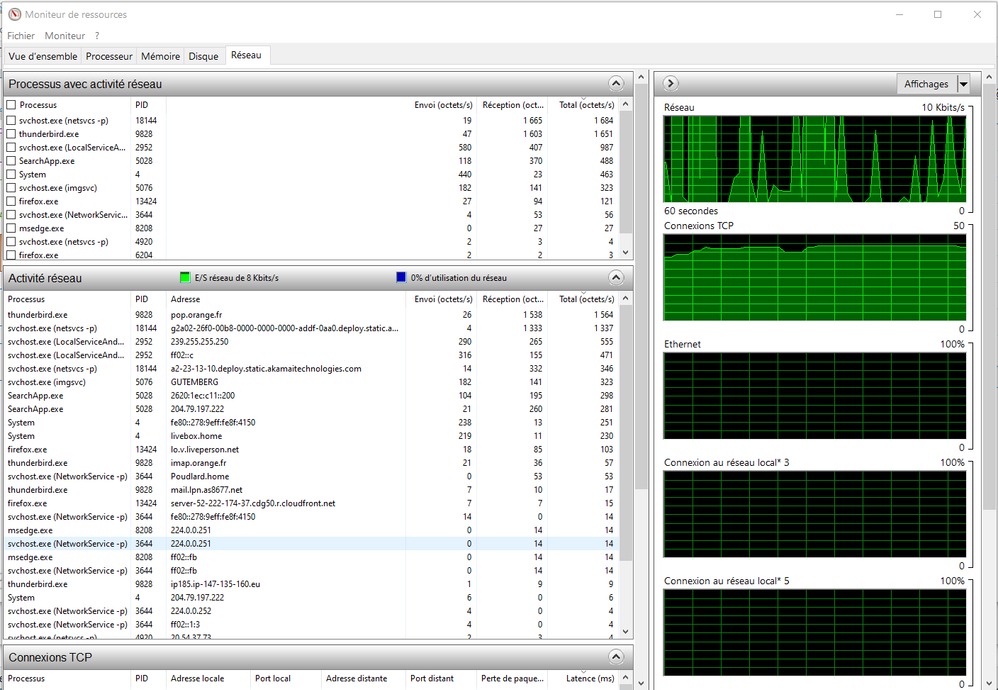Open the Fichier menu
This screenshot has width=998, height=690.
point(21,36)
